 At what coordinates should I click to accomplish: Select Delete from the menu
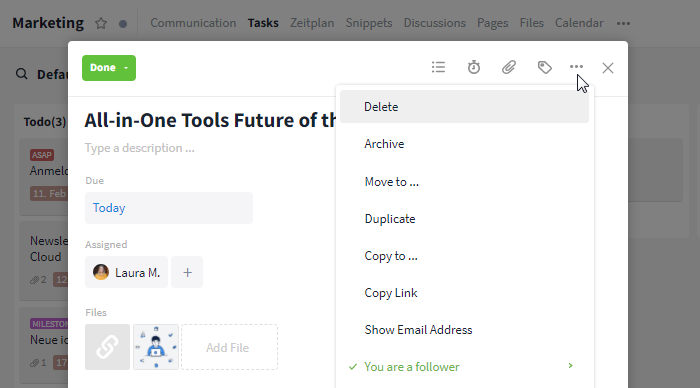(464, 107)
